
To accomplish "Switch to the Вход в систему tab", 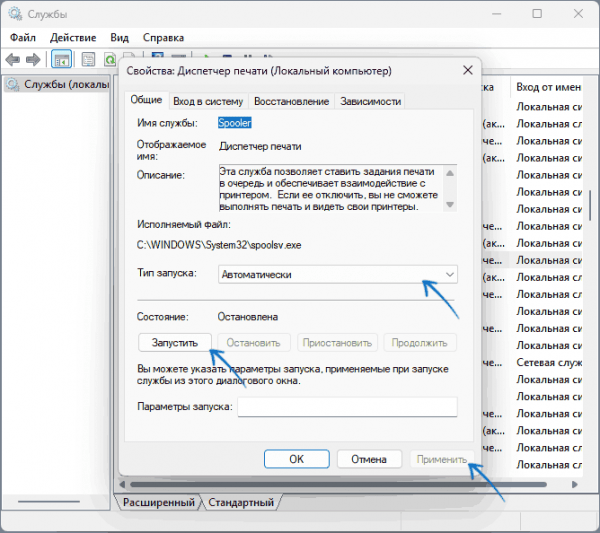I will pyautogui.click(x=208, y=101).
